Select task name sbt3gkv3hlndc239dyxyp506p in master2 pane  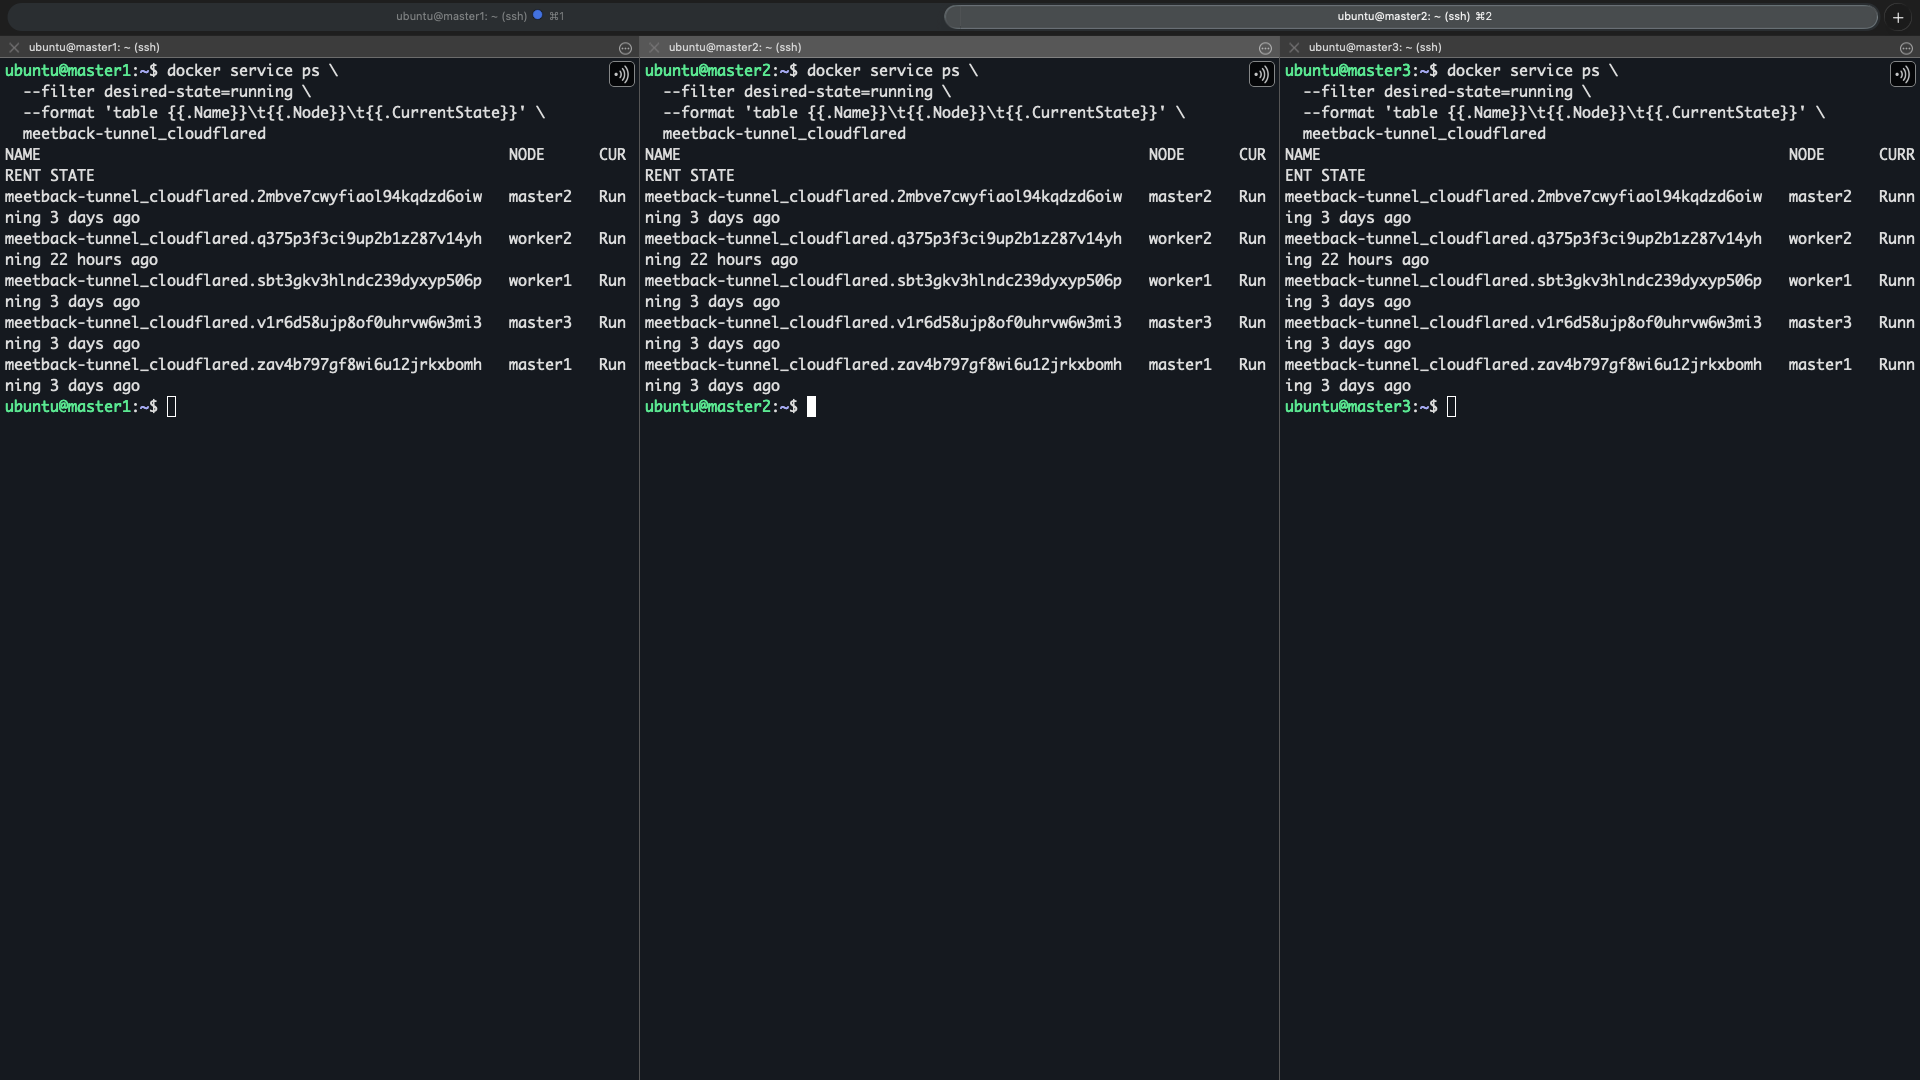tap(883, 281)
